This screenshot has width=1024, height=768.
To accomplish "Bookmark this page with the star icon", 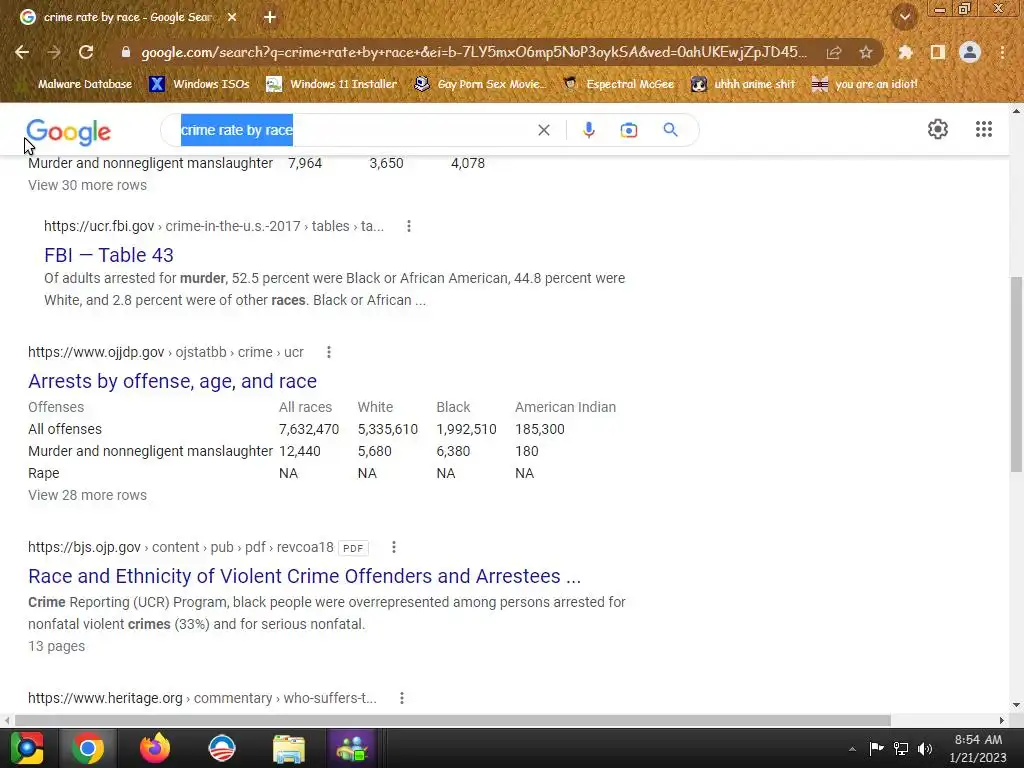I will pyautogui.click(x=865, y=52).
